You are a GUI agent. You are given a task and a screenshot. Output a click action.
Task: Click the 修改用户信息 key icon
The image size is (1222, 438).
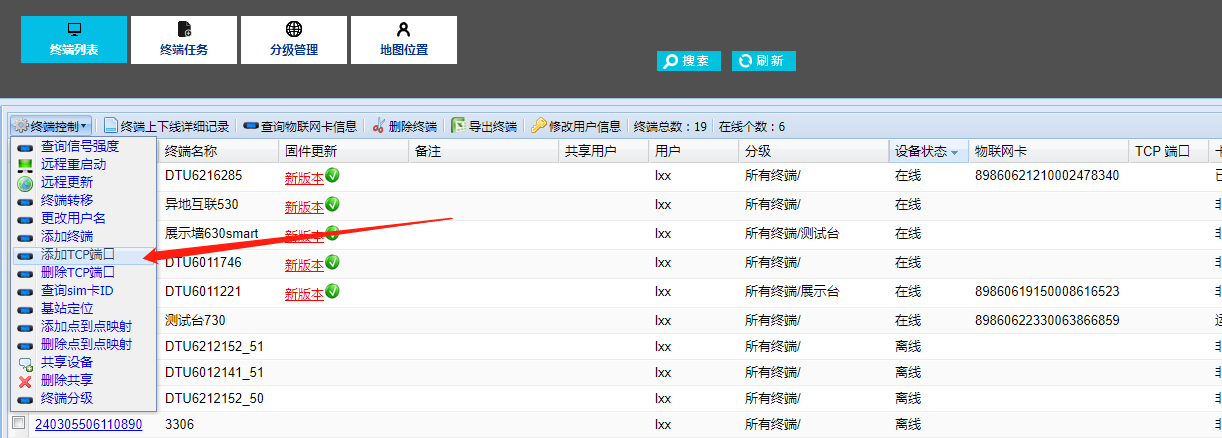click(x=538, y=126)
